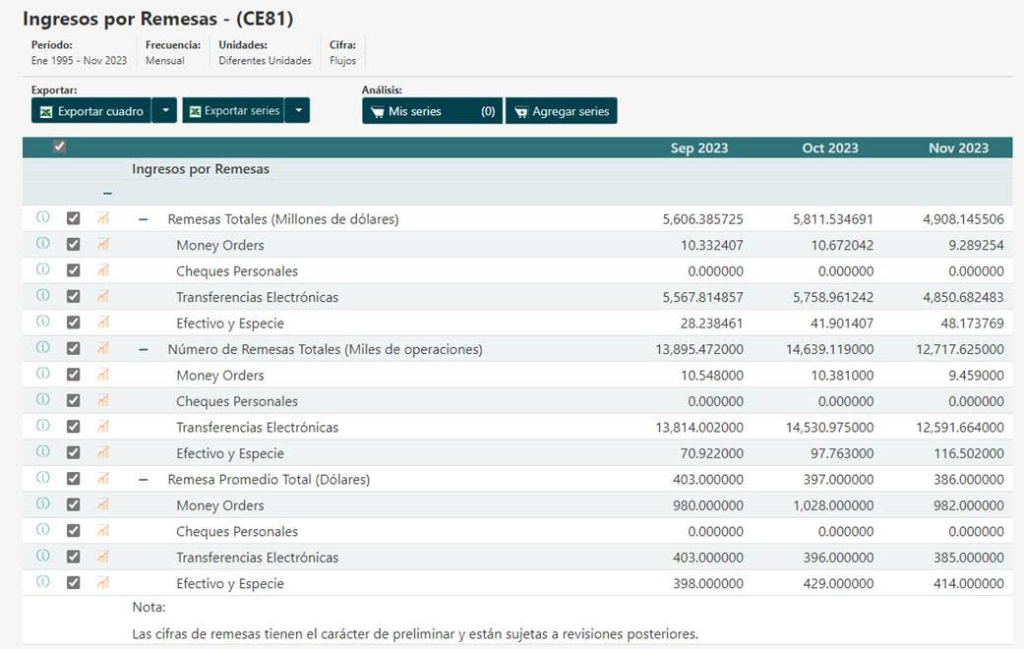Open the Mis series cart button

coord(431,111)
